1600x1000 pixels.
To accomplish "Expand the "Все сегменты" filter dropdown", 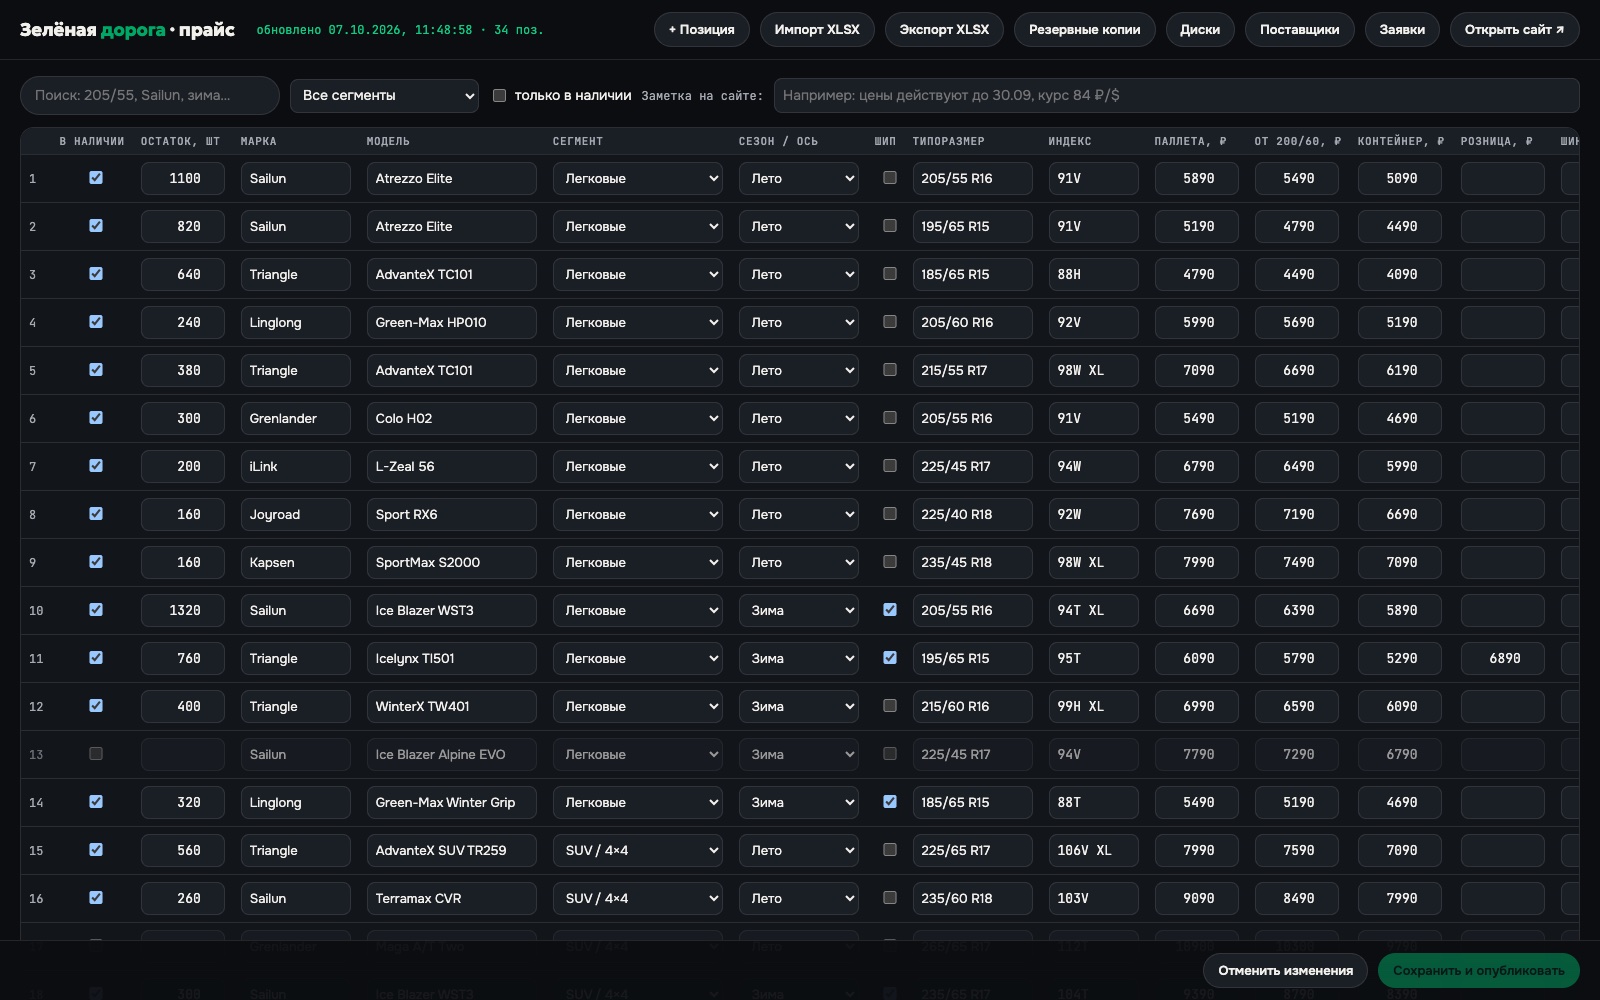I will 385,95.
